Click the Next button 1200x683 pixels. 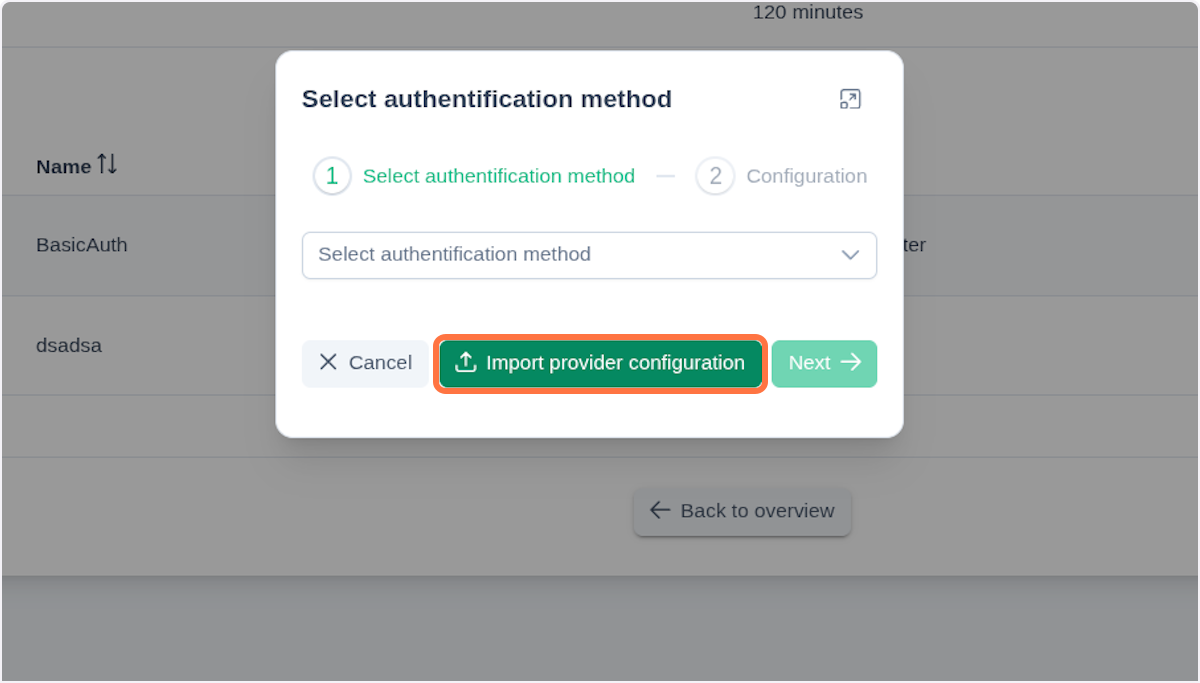click(x=824, y=363)
